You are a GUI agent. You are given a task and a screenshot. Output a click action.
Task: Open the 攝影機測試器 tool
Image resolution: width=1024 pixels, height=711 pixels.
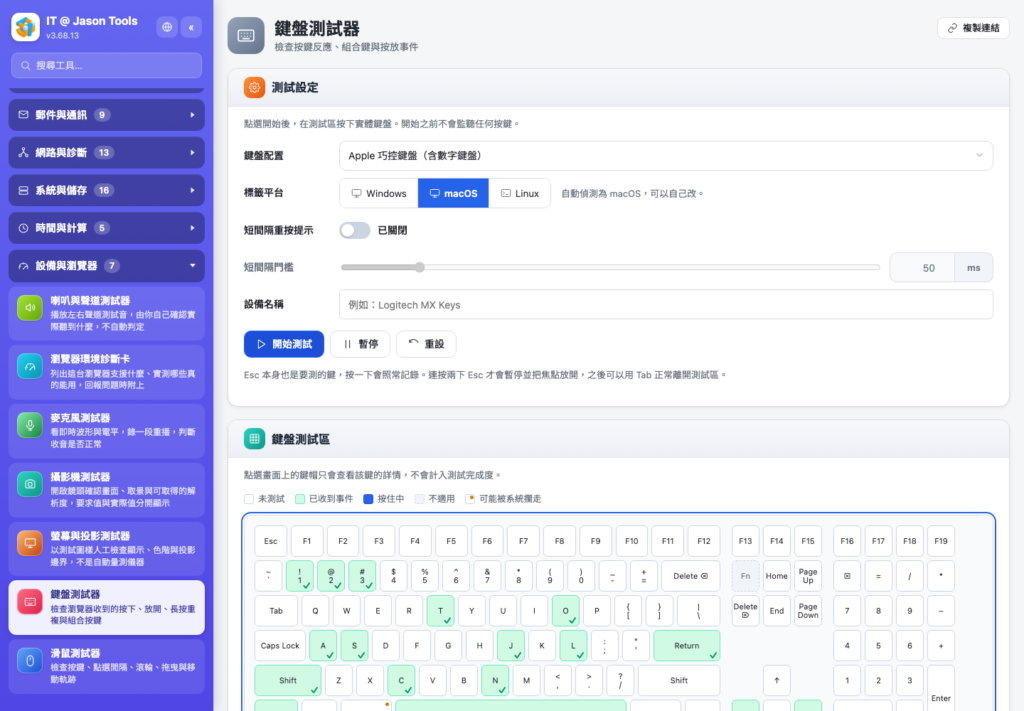coord(106,490)
